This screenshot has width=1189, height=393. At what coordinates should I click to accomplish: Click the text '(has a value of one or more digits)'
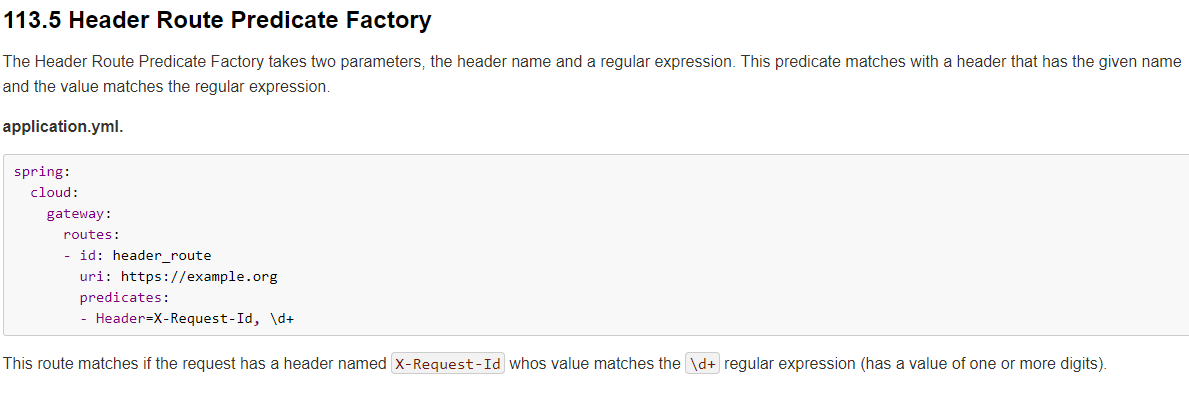984,363
